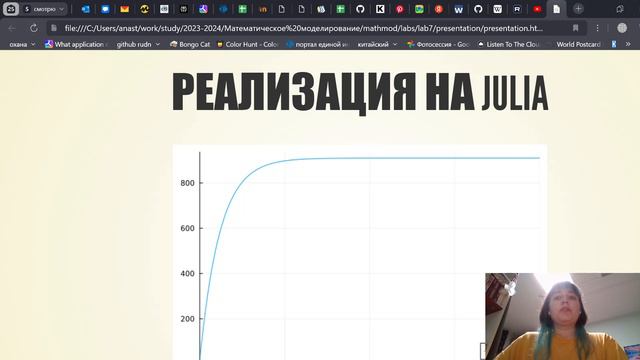640x360 pixels.
Task: Open the tab counter showing 25 tabs
Action: coord(11,9)
